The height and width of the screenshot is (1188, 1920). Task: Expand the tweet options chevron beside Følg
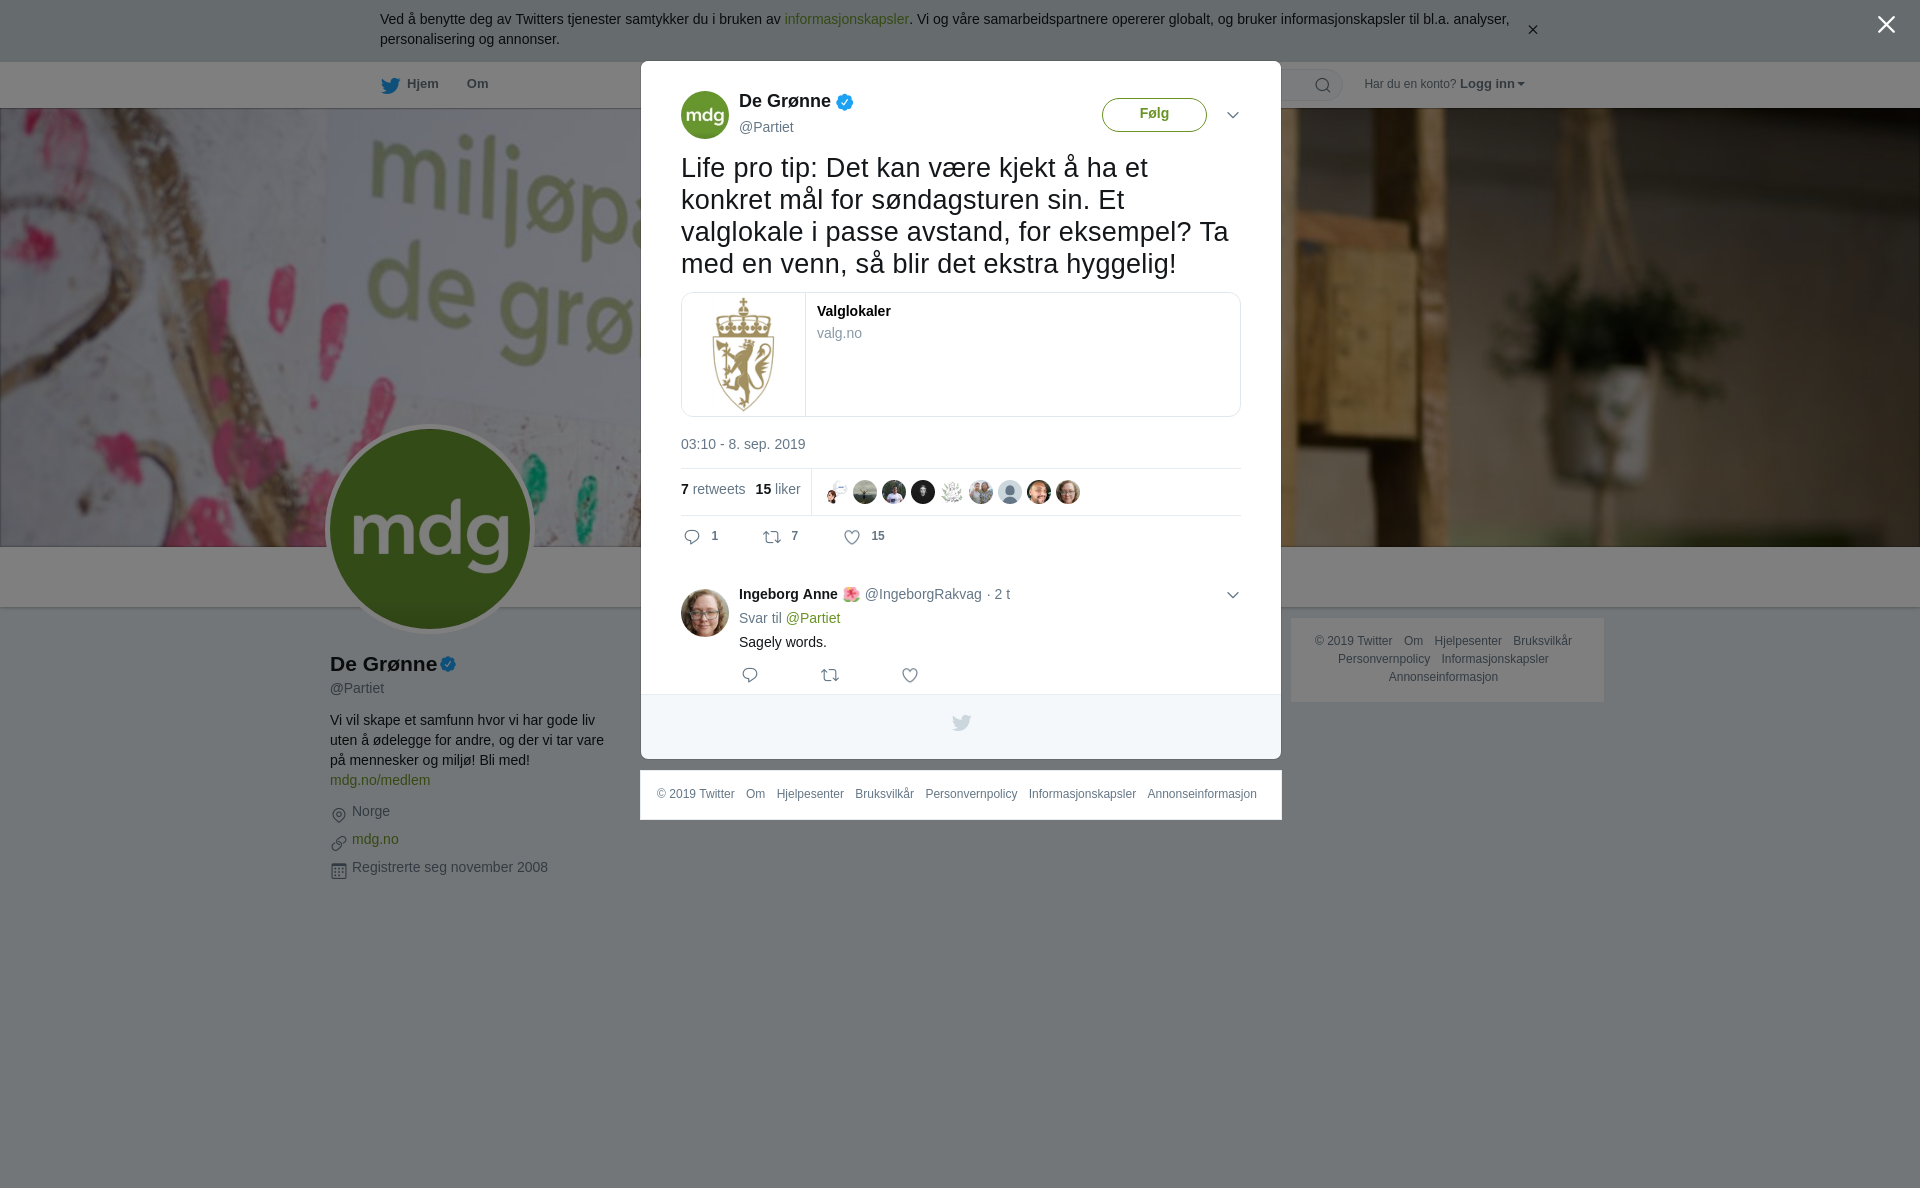[1233, 115]
